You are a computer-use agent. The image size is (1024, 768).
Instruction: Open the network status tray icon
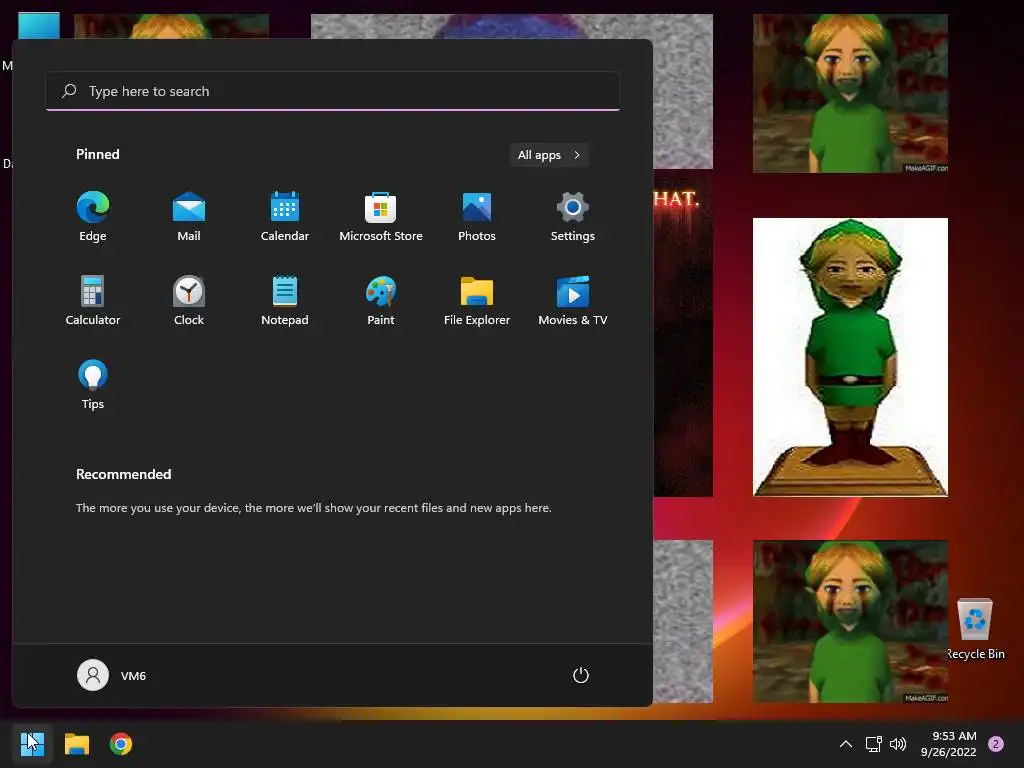(873, 744)
